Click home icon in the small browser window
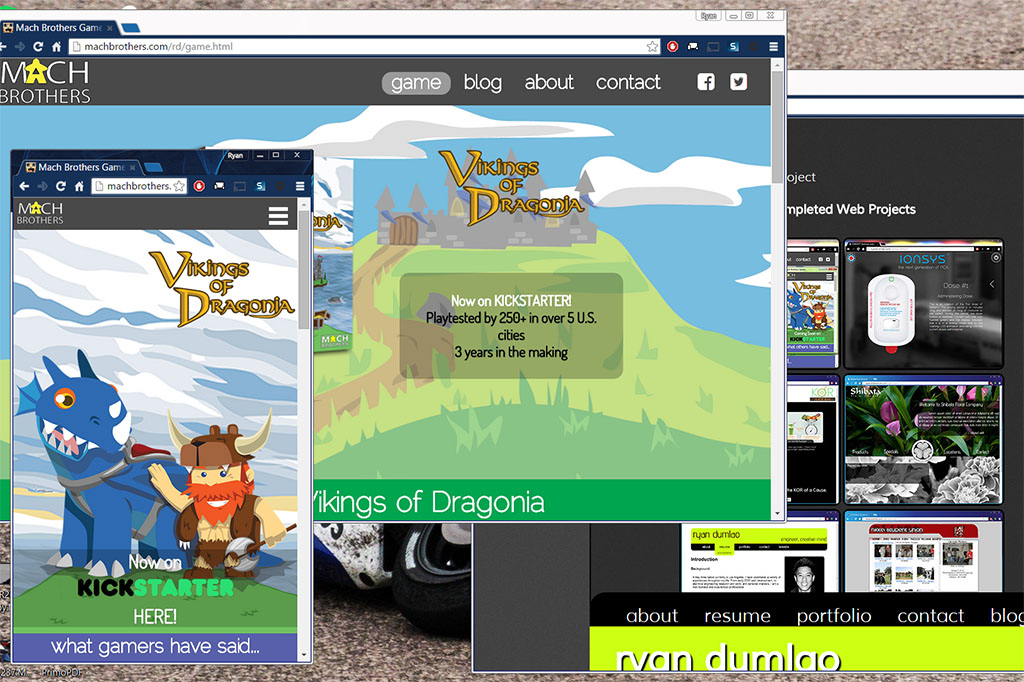The width and height of the screenshot is (1024, 682). 79,186
